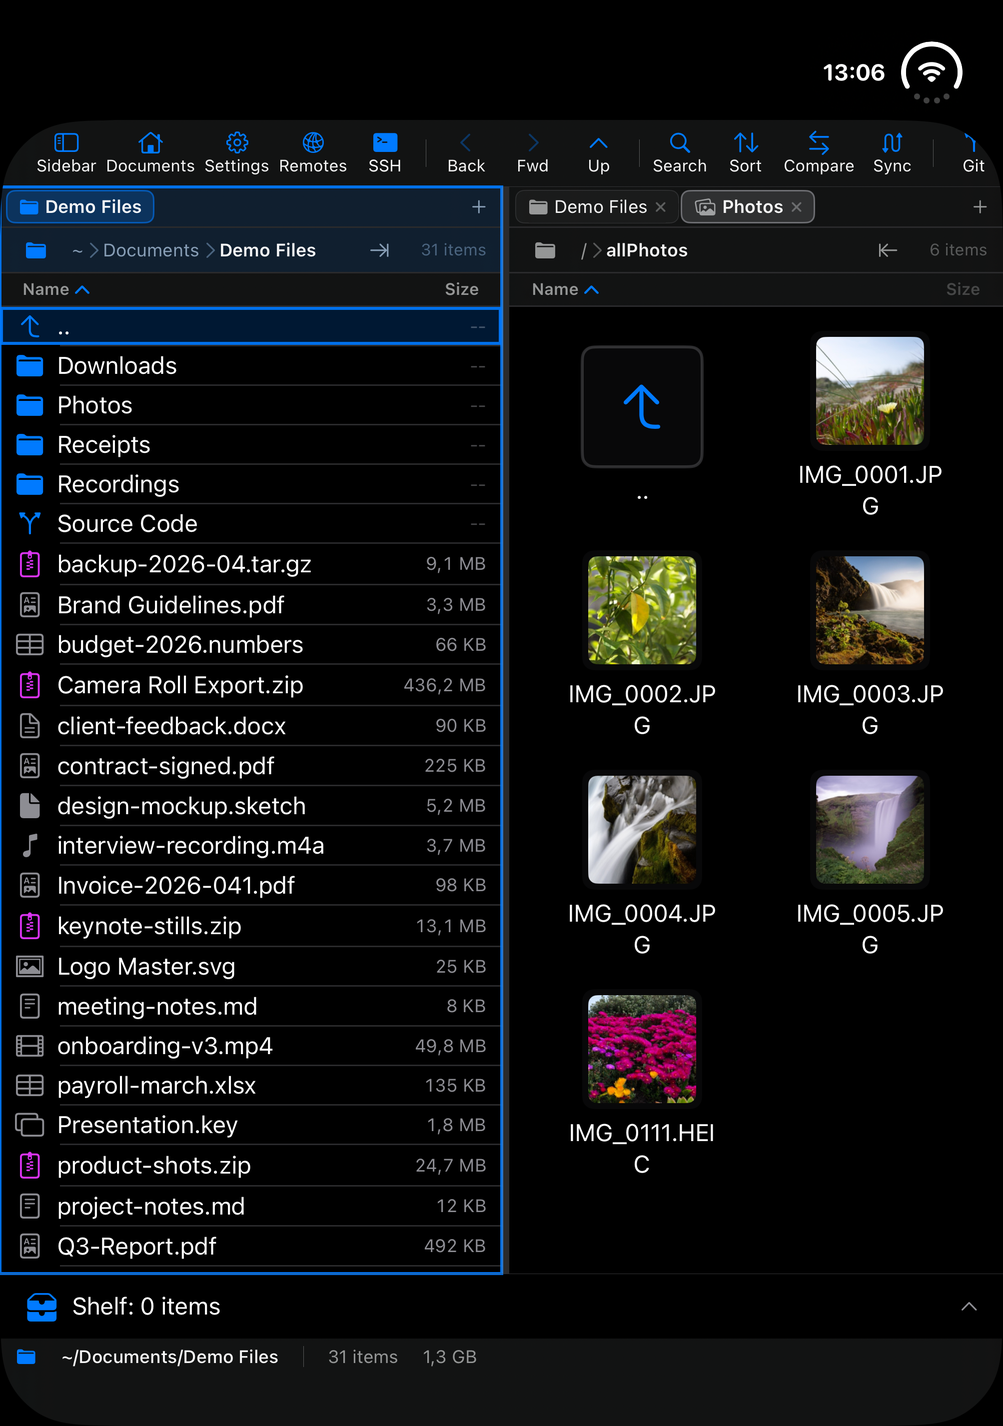Select Invoice-2026-041.pdf

click(x=251, y=886)
